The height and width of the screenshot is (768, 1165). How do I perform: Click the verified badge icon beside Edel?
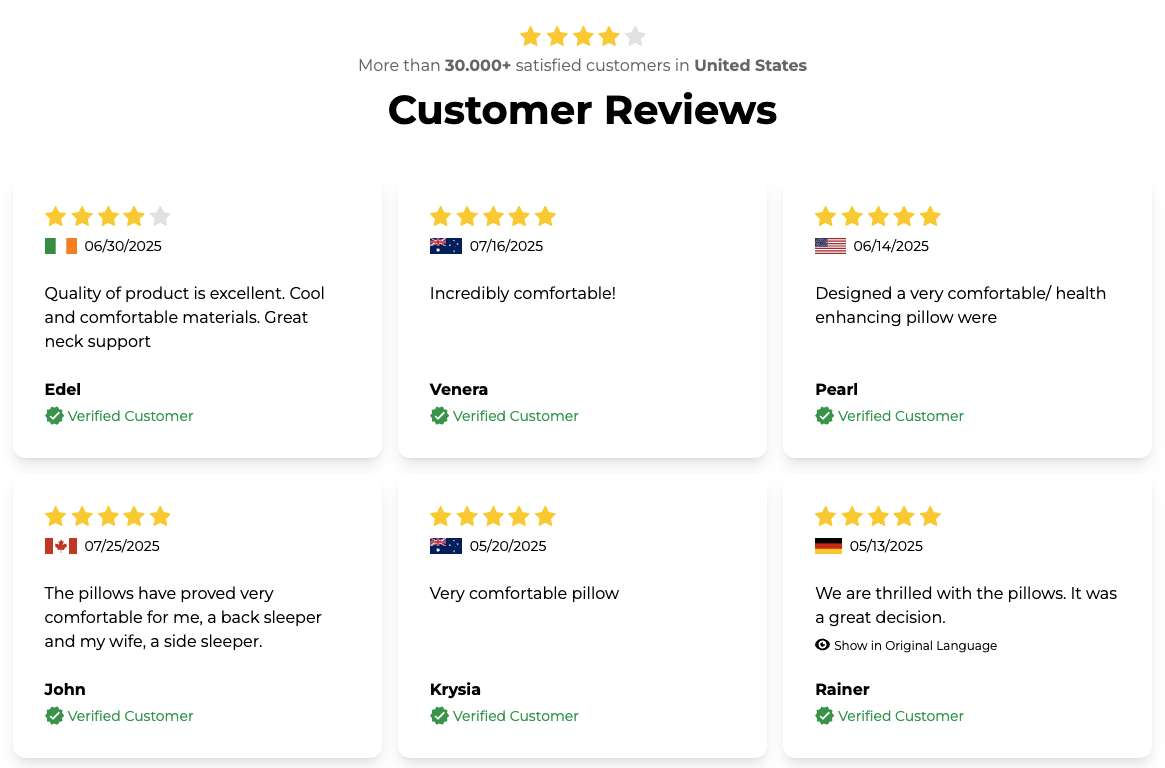click(x=54, y=416)
